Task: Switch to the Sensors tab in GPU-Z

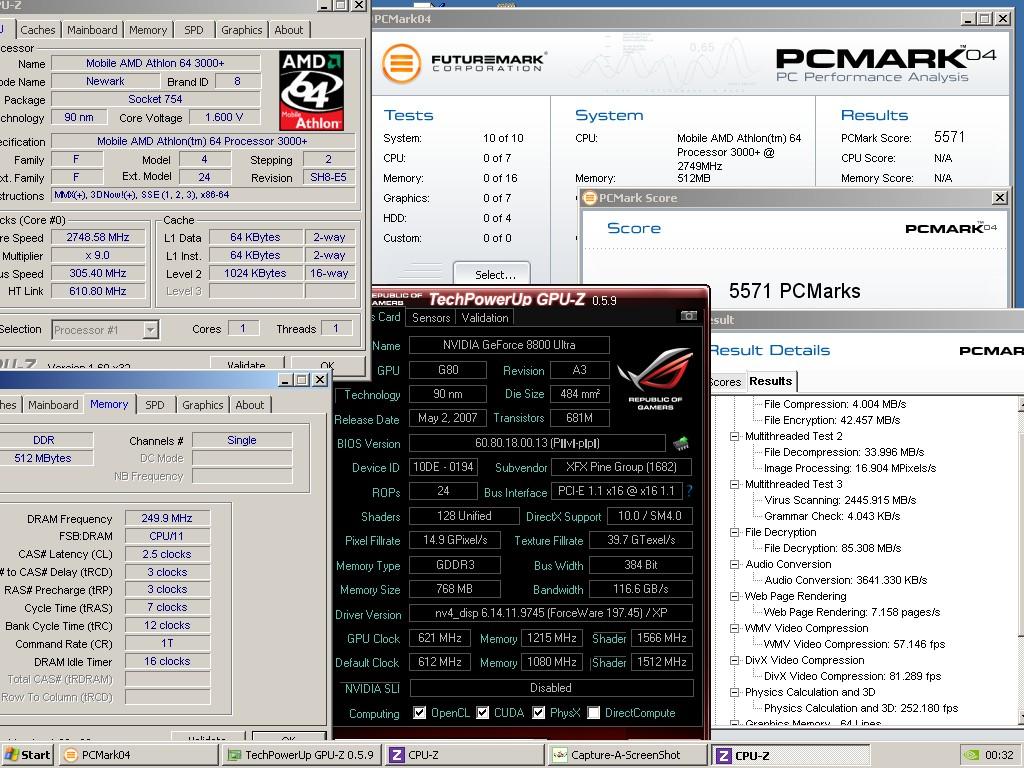Action: (431, 318)
